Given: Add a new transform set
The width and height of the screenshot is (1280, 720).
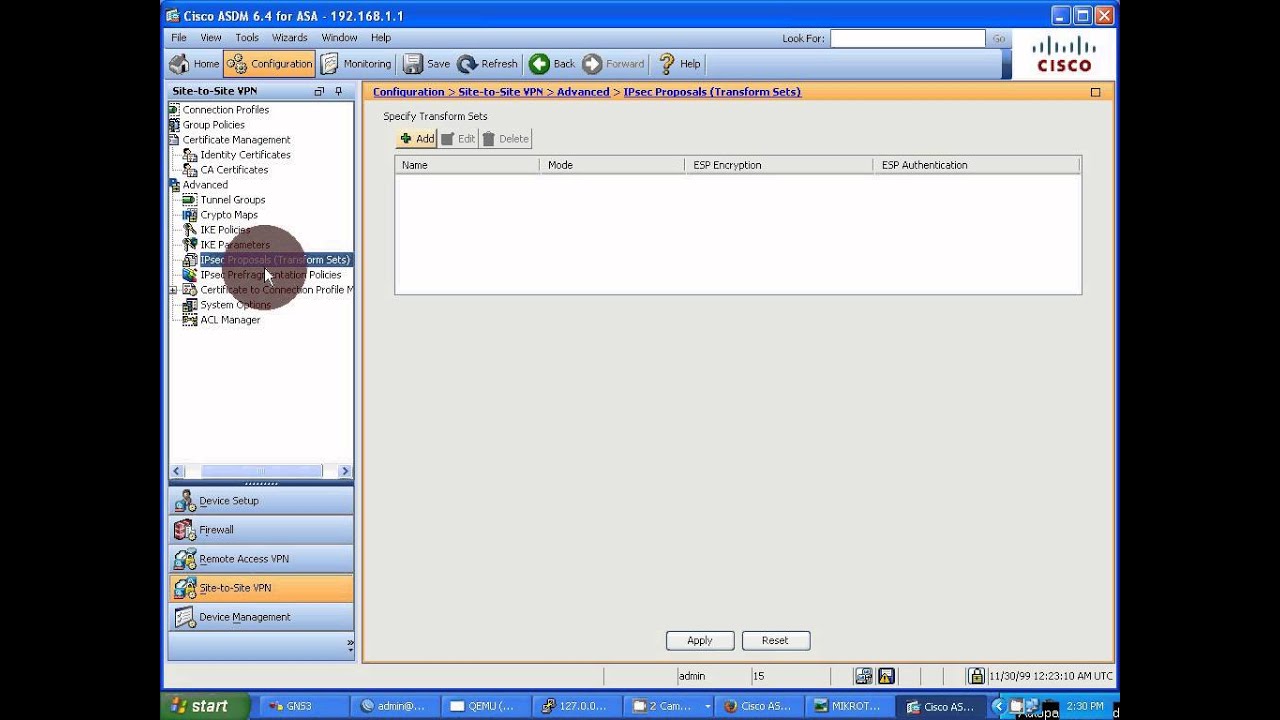Looking at the screenshot, I should coord(416,139).
